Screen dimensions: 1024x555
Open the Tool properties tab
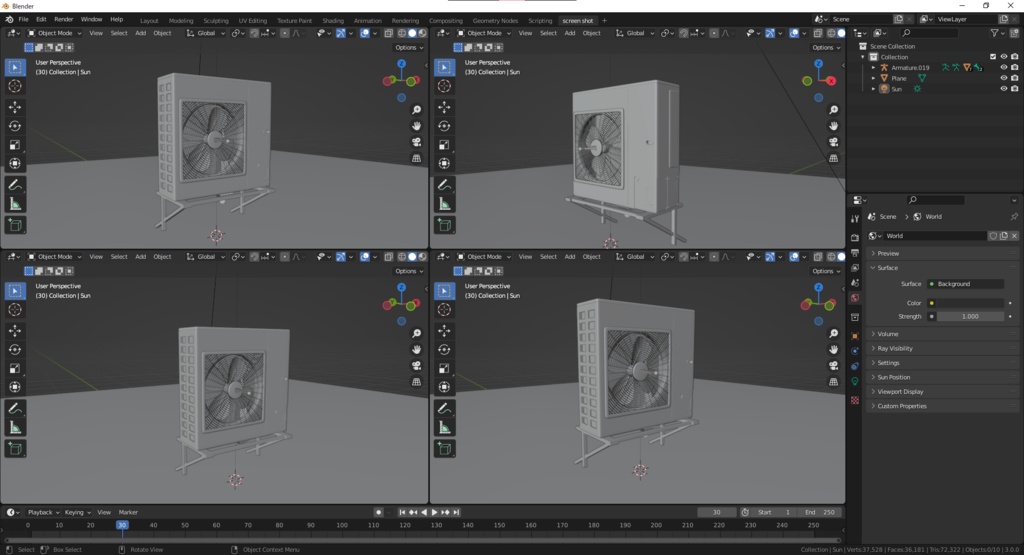tap(855, 219)
